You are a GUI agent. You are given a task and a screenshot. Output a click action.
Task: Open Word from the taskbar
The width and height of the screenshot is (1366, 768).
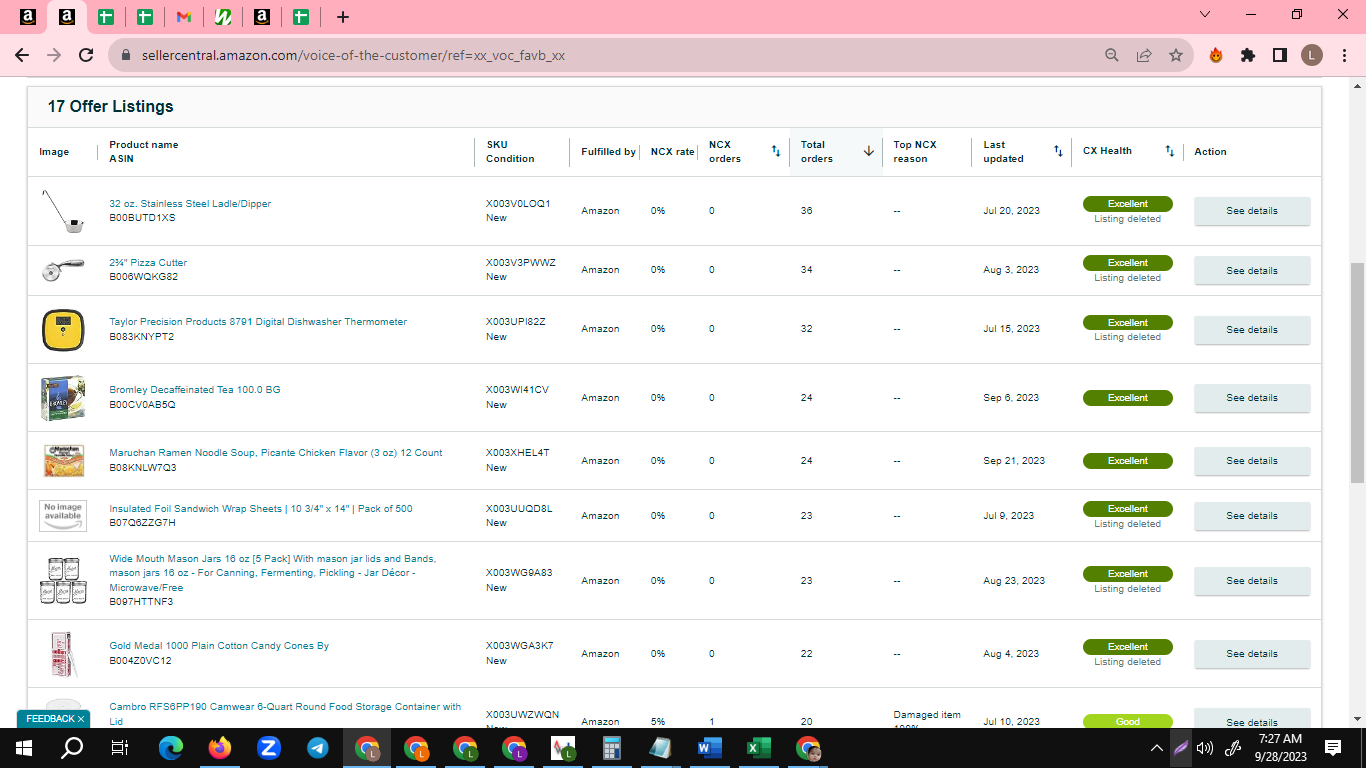click(709, 748)
